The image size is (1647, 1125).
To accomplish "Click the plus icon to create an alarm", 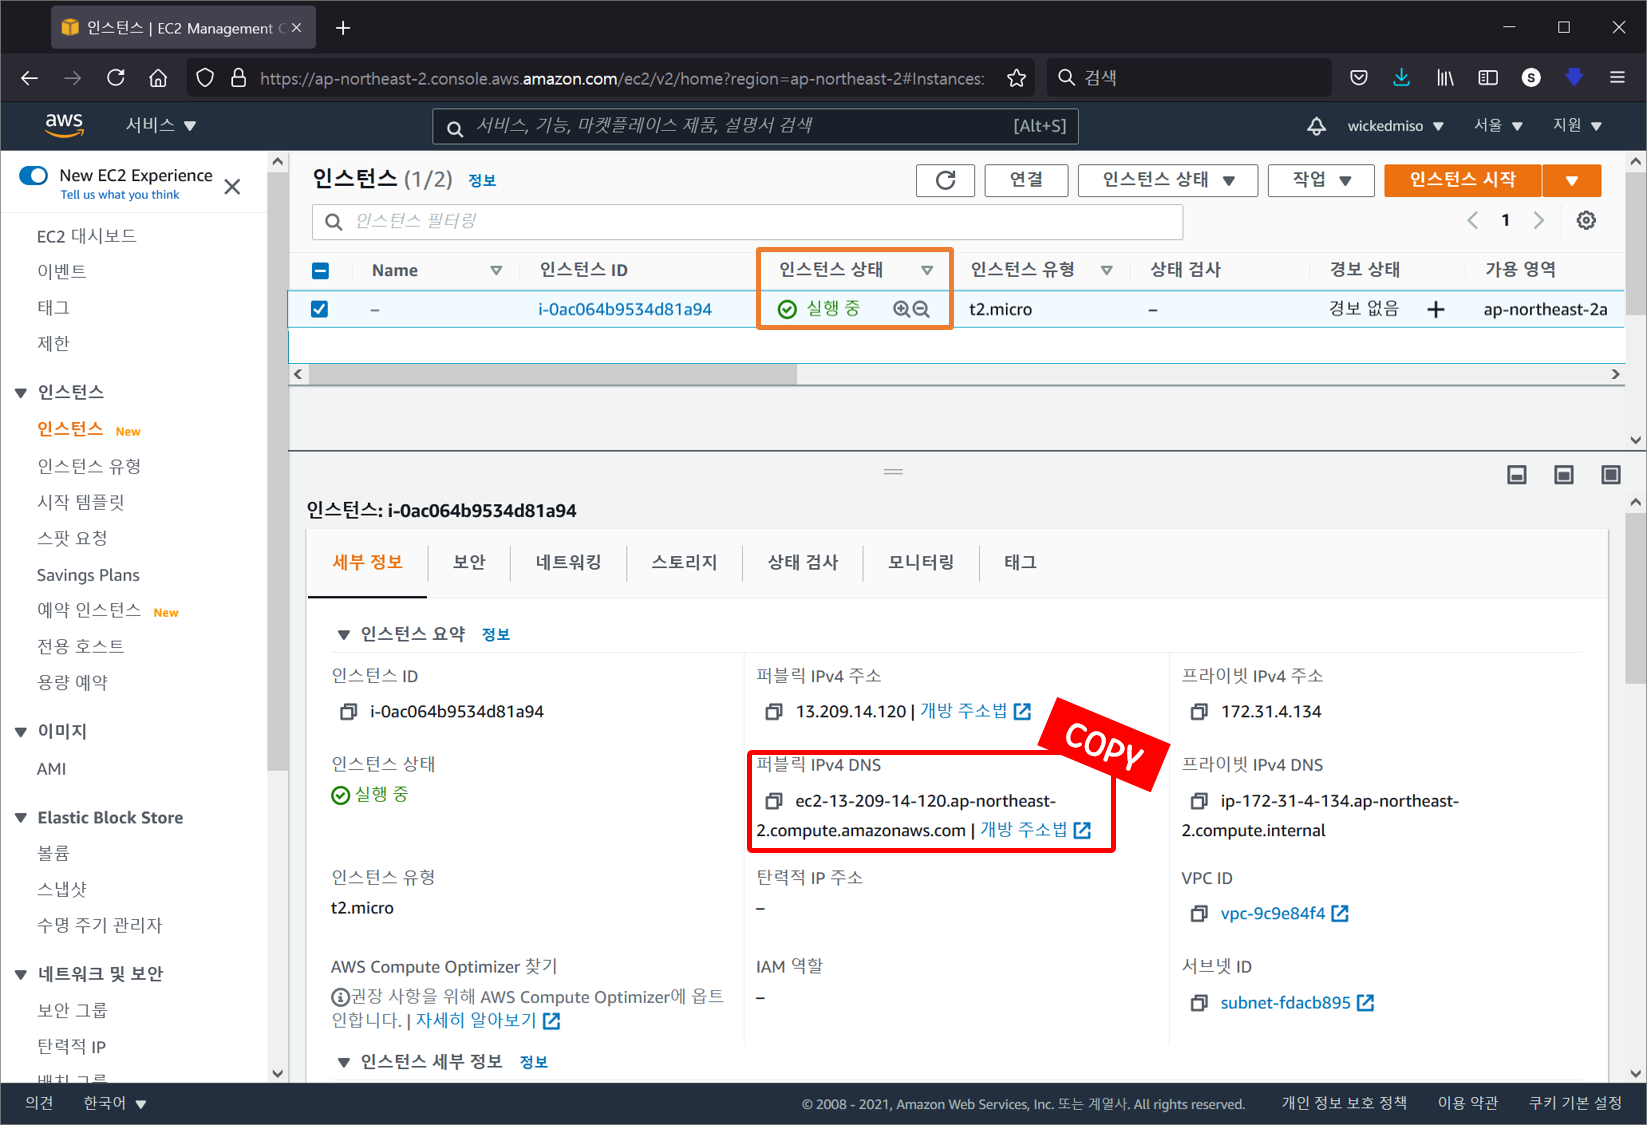I will coord(1436,309).
